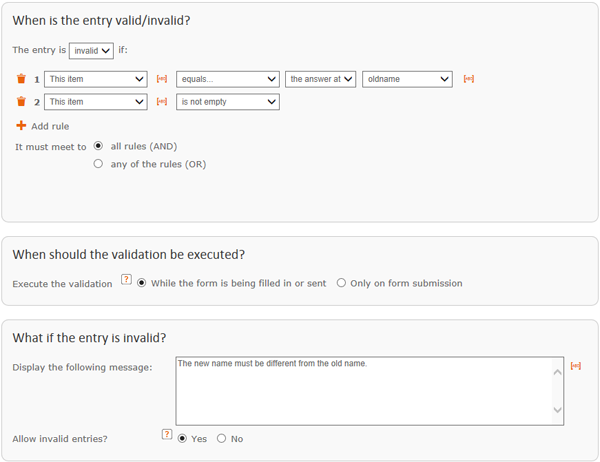Select any of the rules (OR)

[98, 164]
